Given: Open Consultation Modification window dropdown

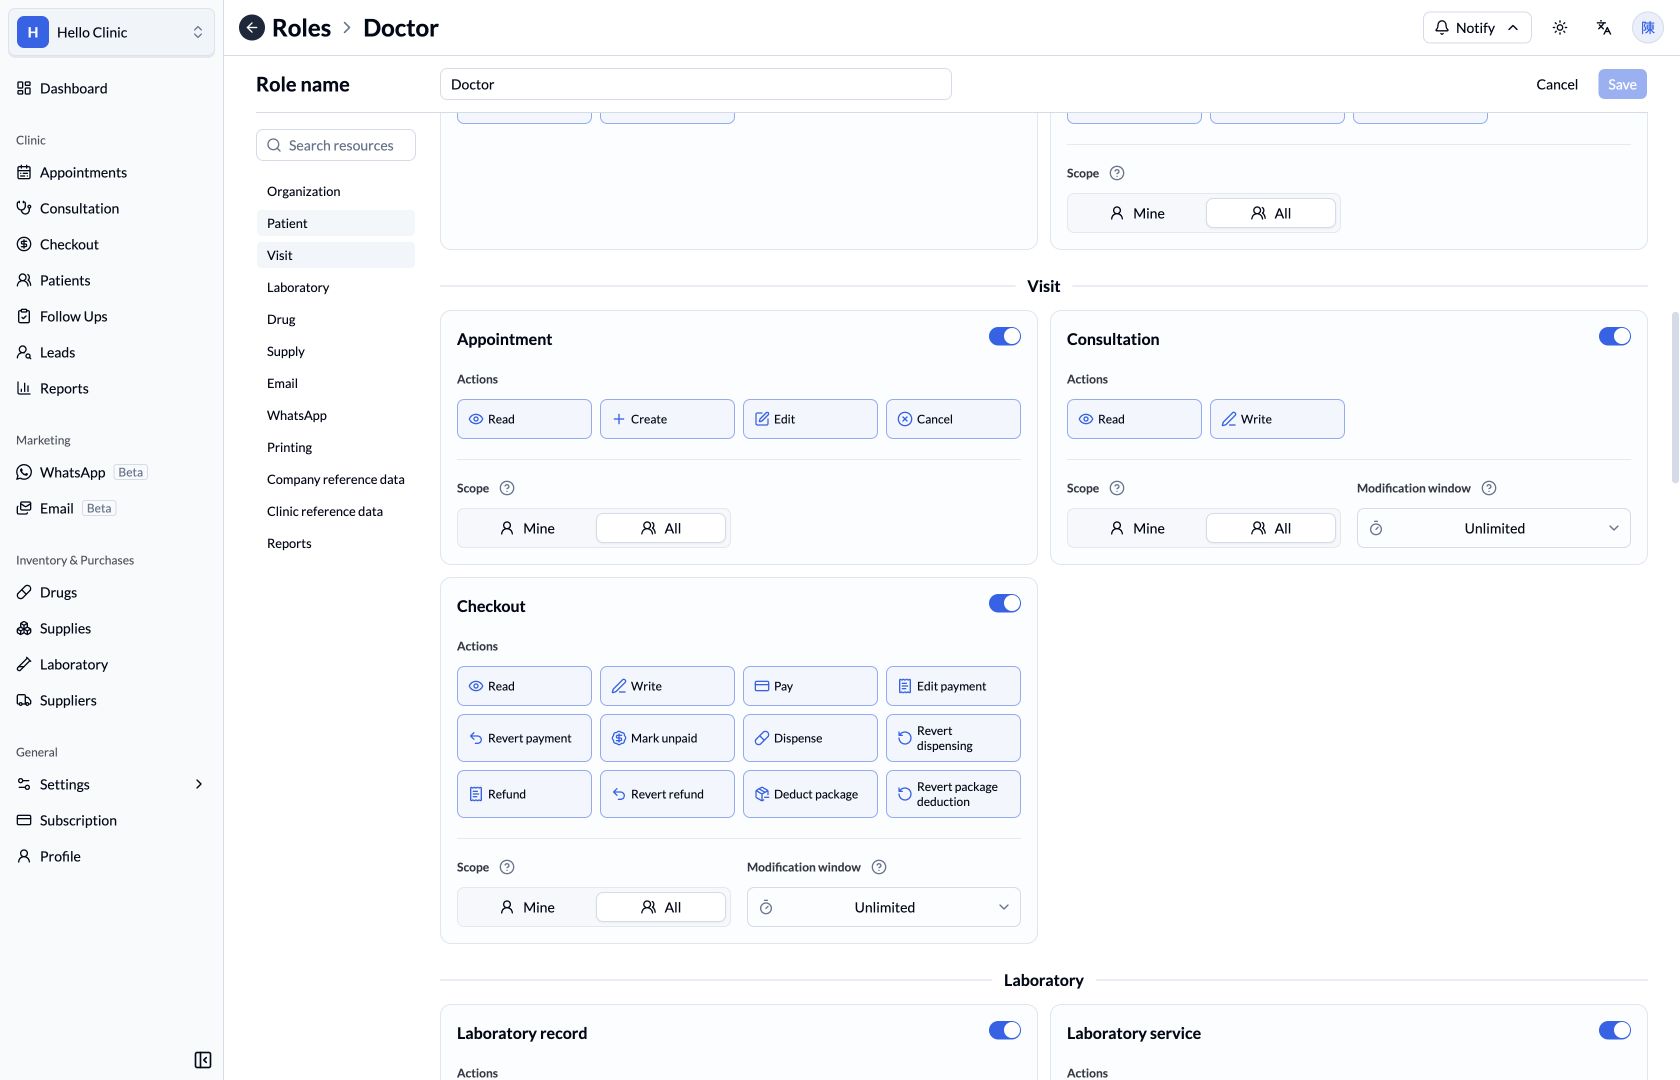Looking at the screenshot, I should click(x=1494, y=528).
